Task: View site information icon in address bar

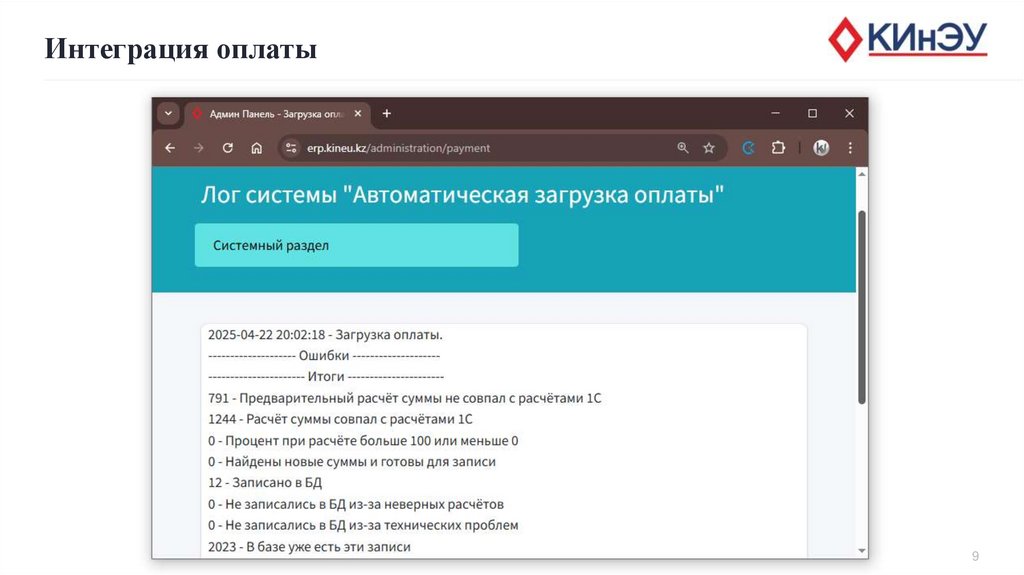Action: click(x=291, y=148)
